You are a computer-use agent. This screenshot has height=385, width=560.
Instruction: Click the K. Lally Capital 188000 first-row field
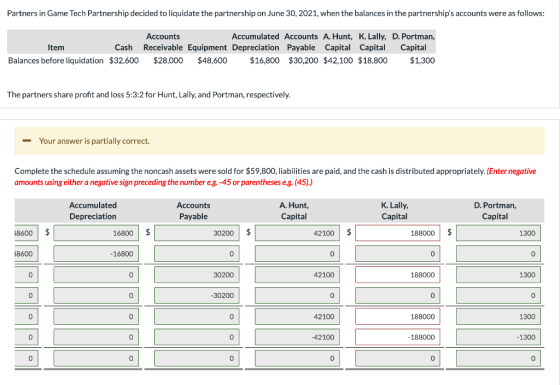point(398,233)
